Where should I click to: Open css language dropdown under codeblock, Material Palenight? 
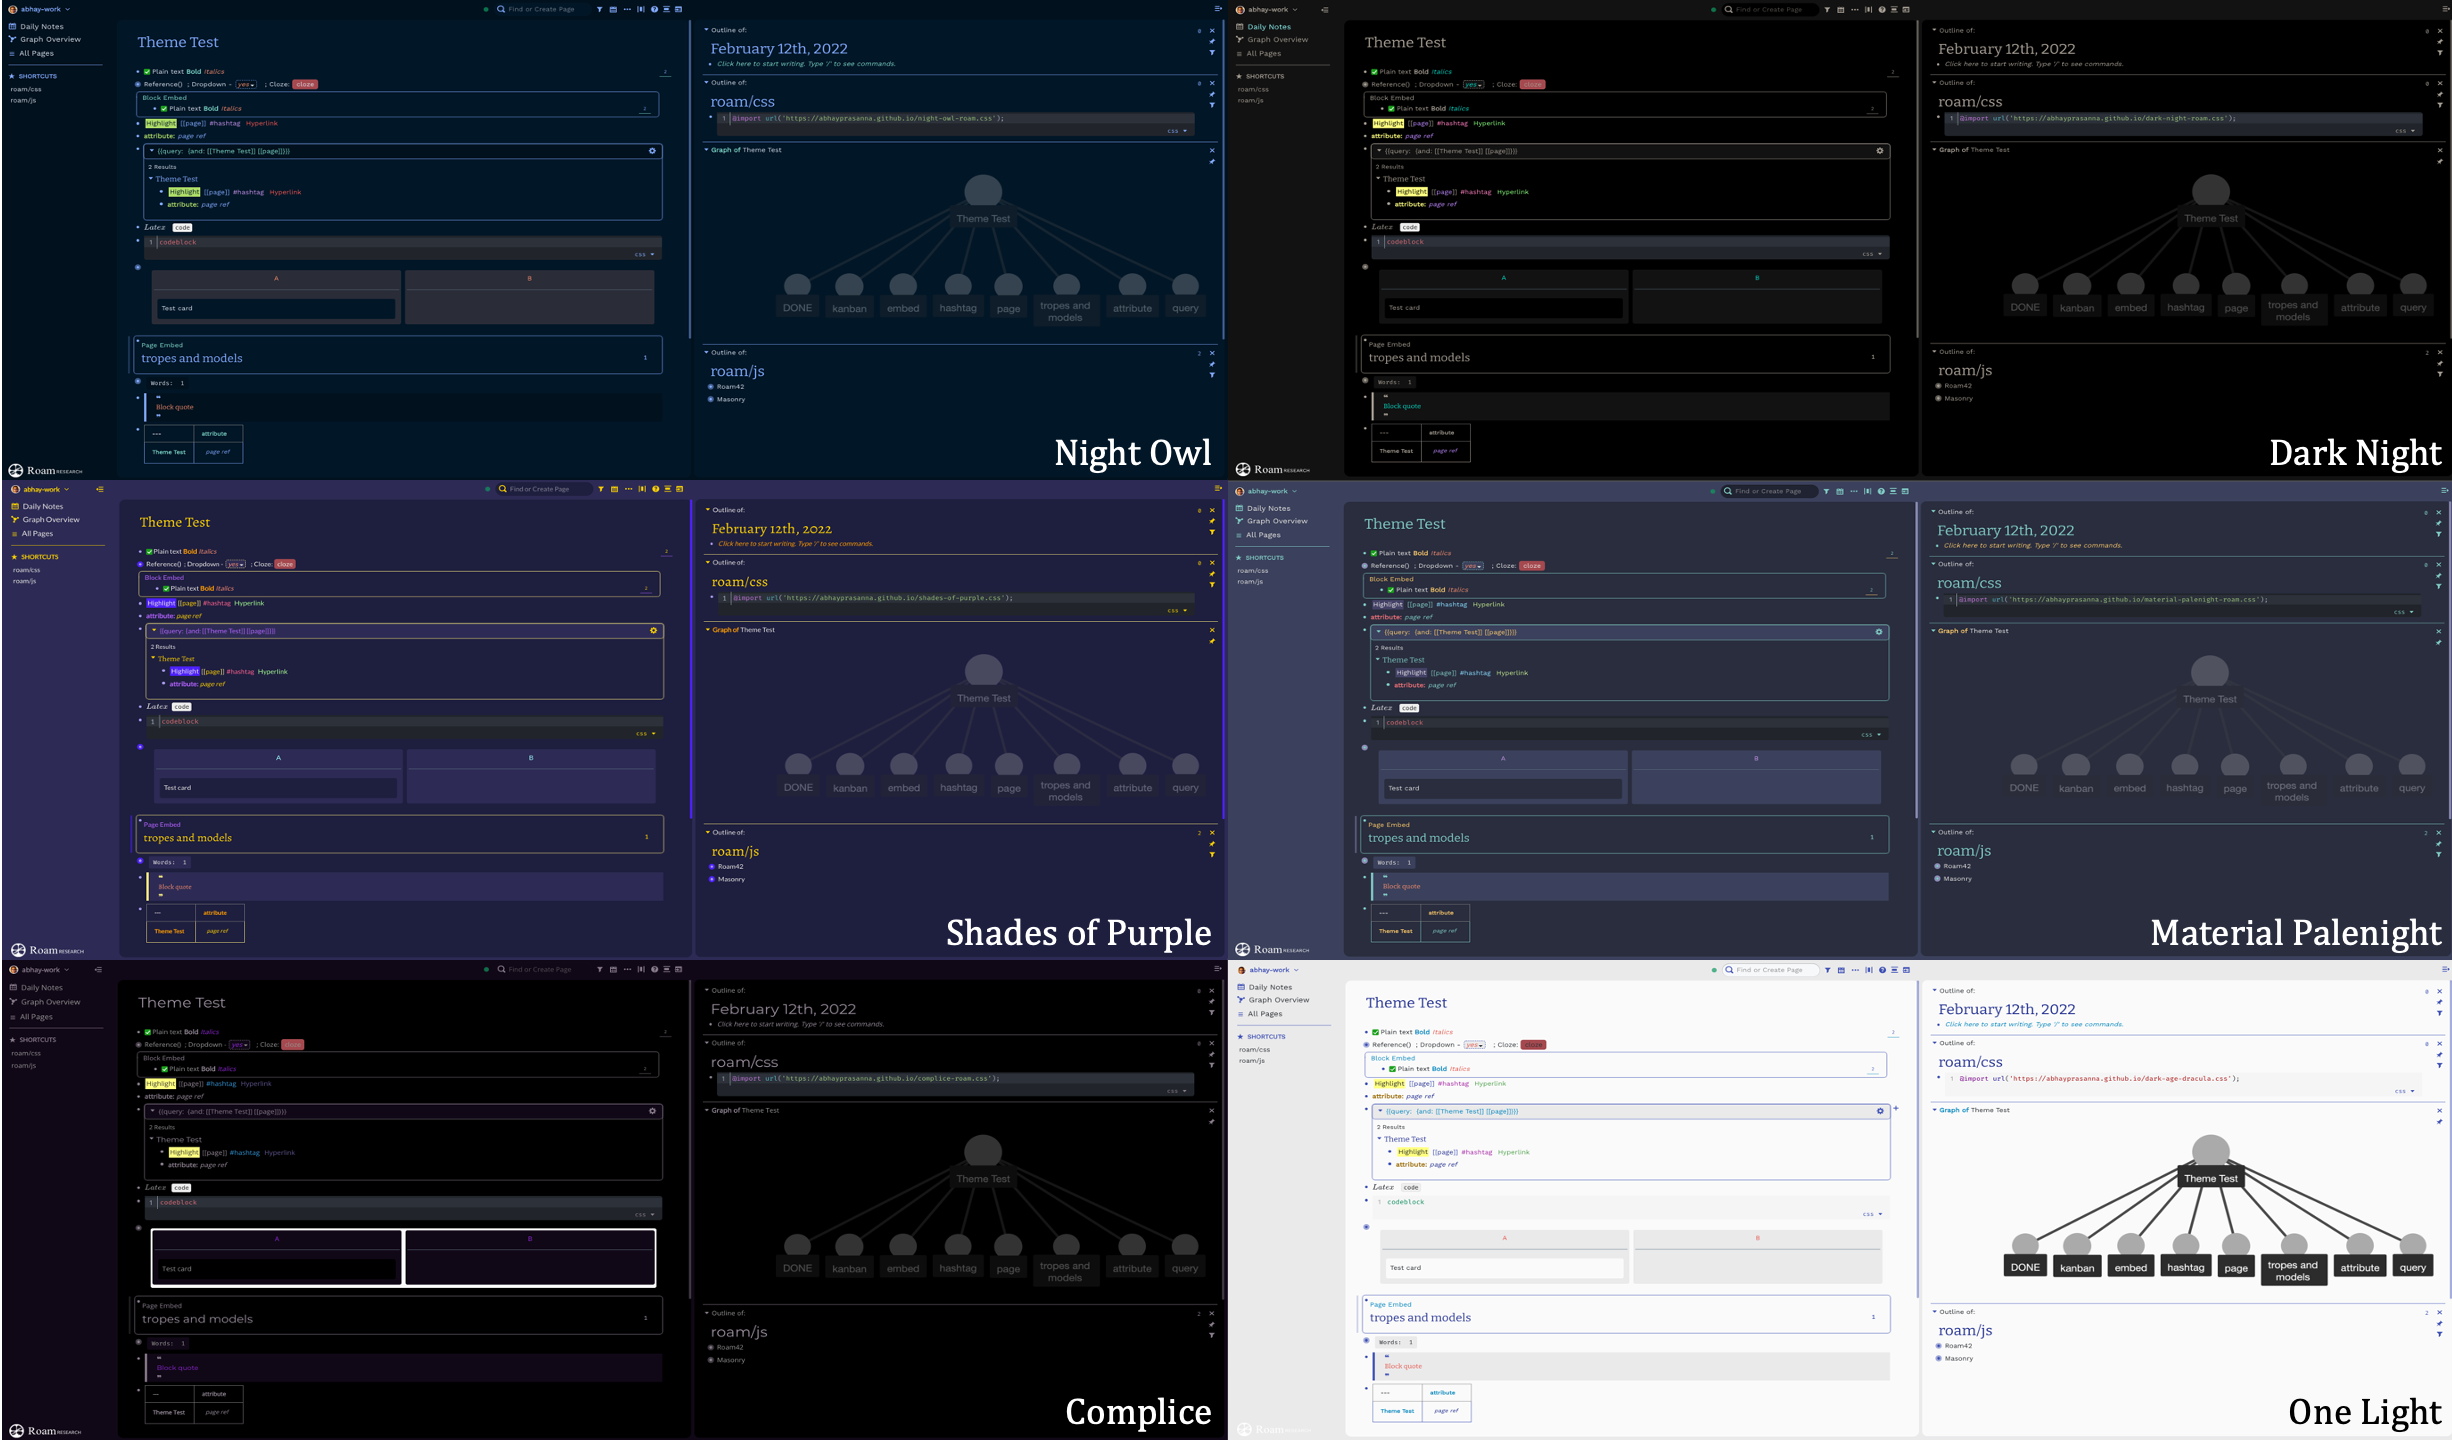point(1870,735)
